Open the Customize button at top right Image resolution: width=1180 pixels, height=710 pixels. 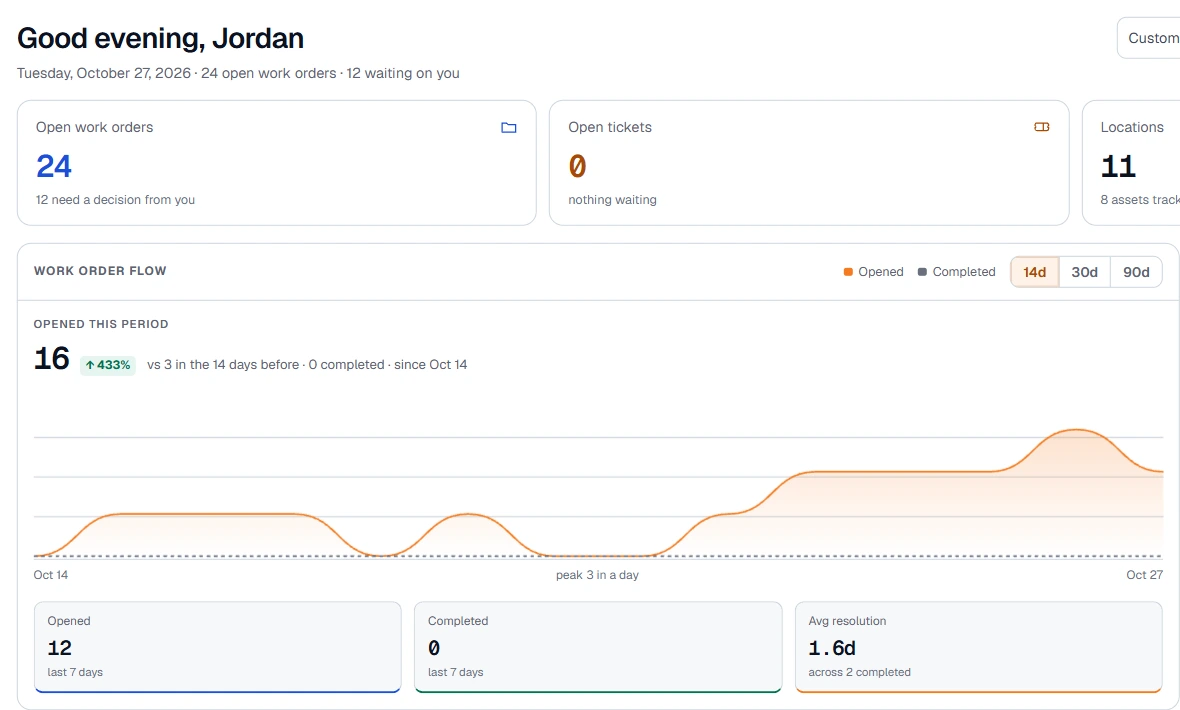click(x=1149, y=38)
